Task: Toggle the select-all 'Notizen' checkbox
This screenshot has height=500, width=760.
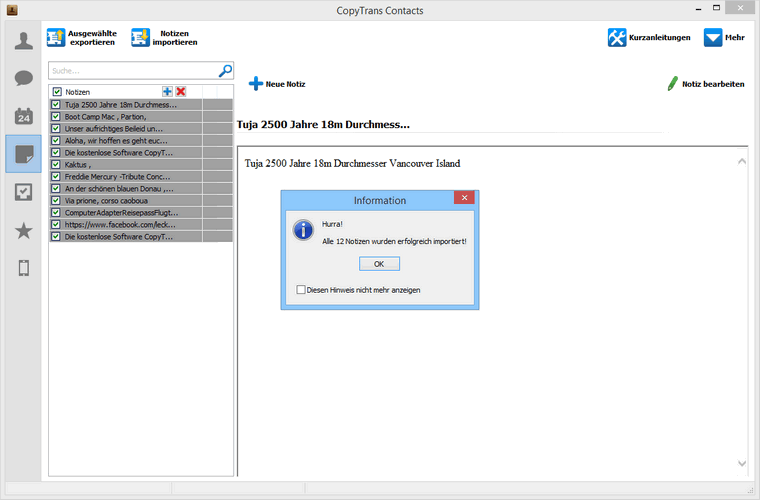Action: pyautogui.click(x=57, y=92)
